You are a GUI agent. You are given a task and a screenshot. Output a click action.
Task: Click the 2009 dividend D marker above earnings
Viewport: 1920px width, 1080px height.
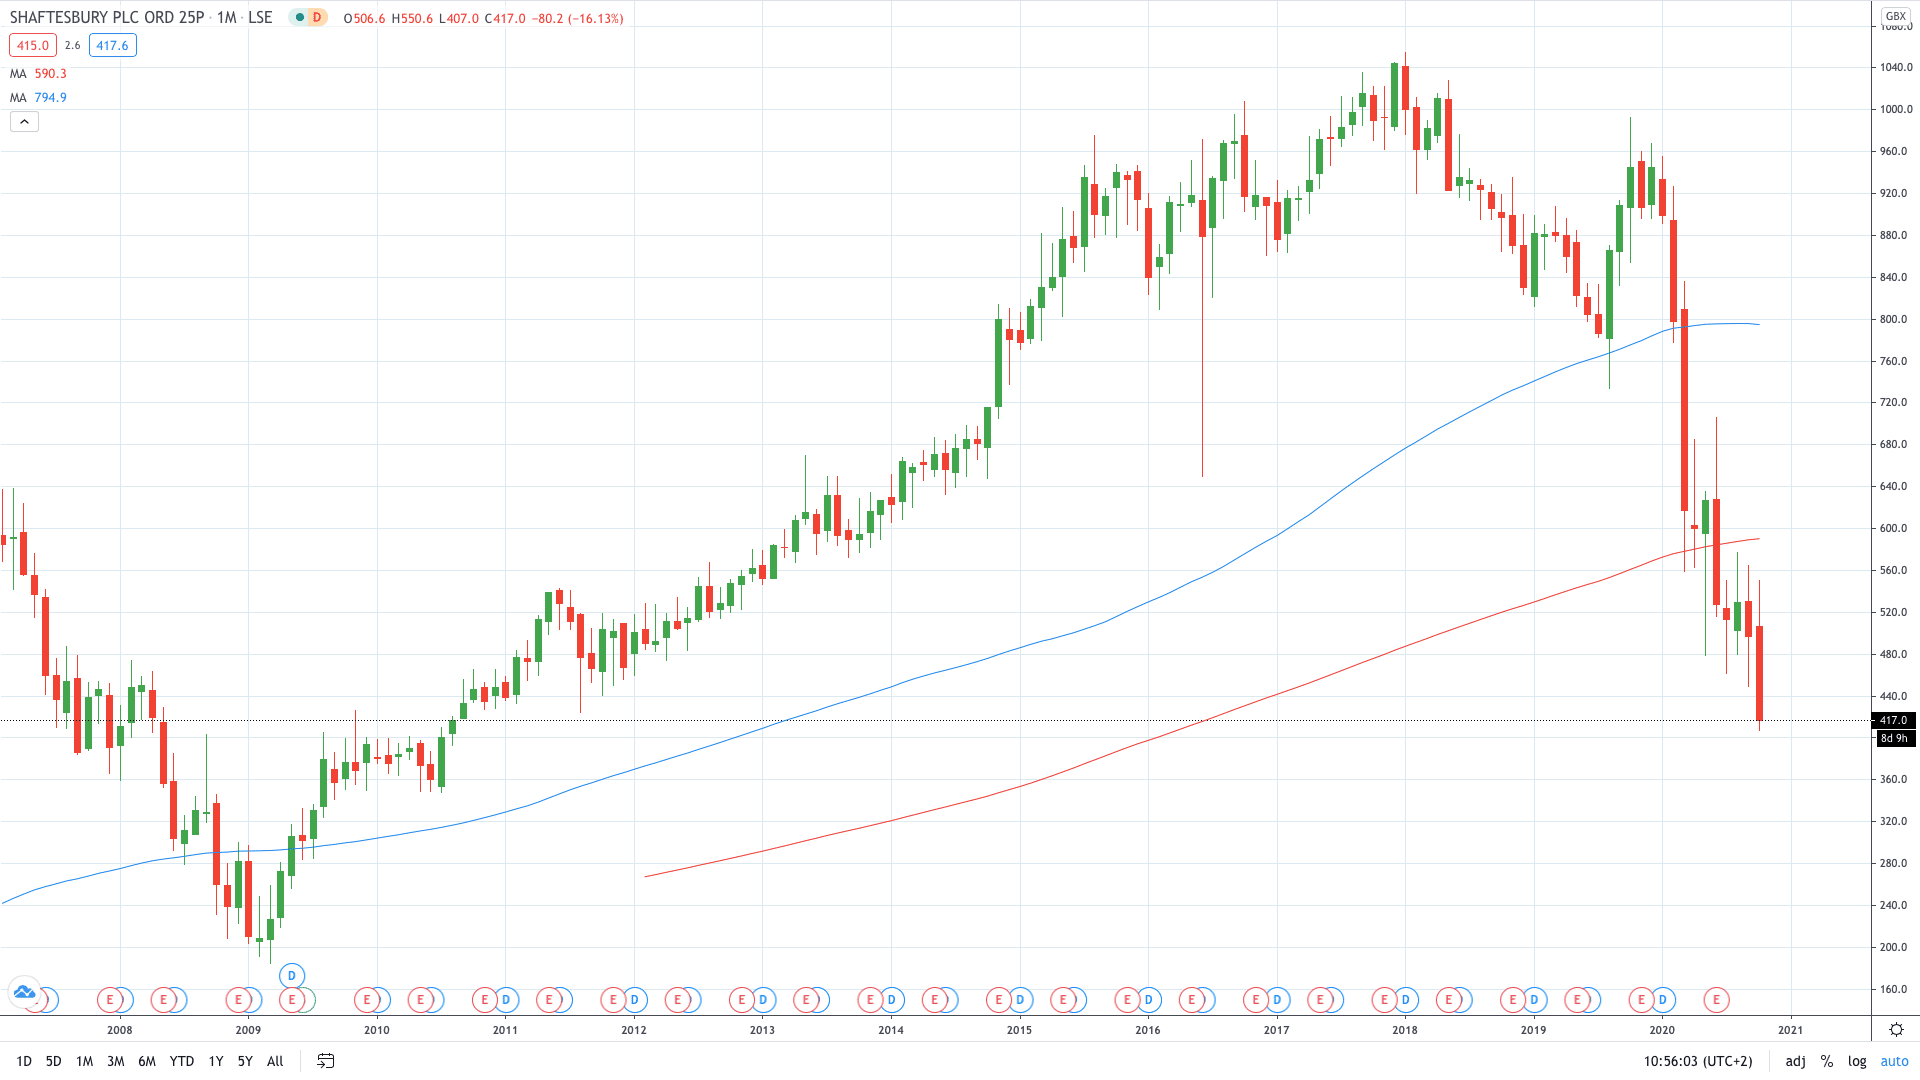292,975
